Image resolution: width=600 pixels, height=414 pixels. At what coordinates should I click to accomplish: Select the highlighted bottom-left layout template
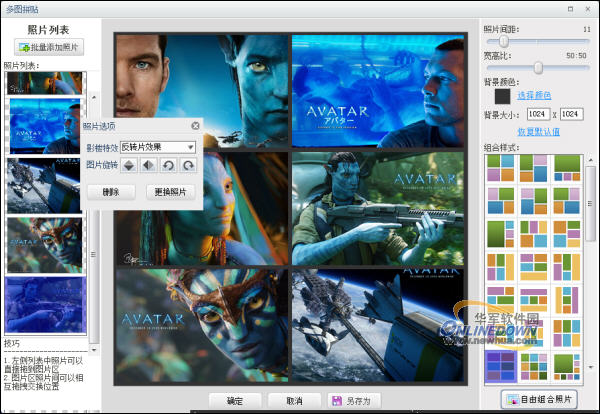tap(499, 366)
